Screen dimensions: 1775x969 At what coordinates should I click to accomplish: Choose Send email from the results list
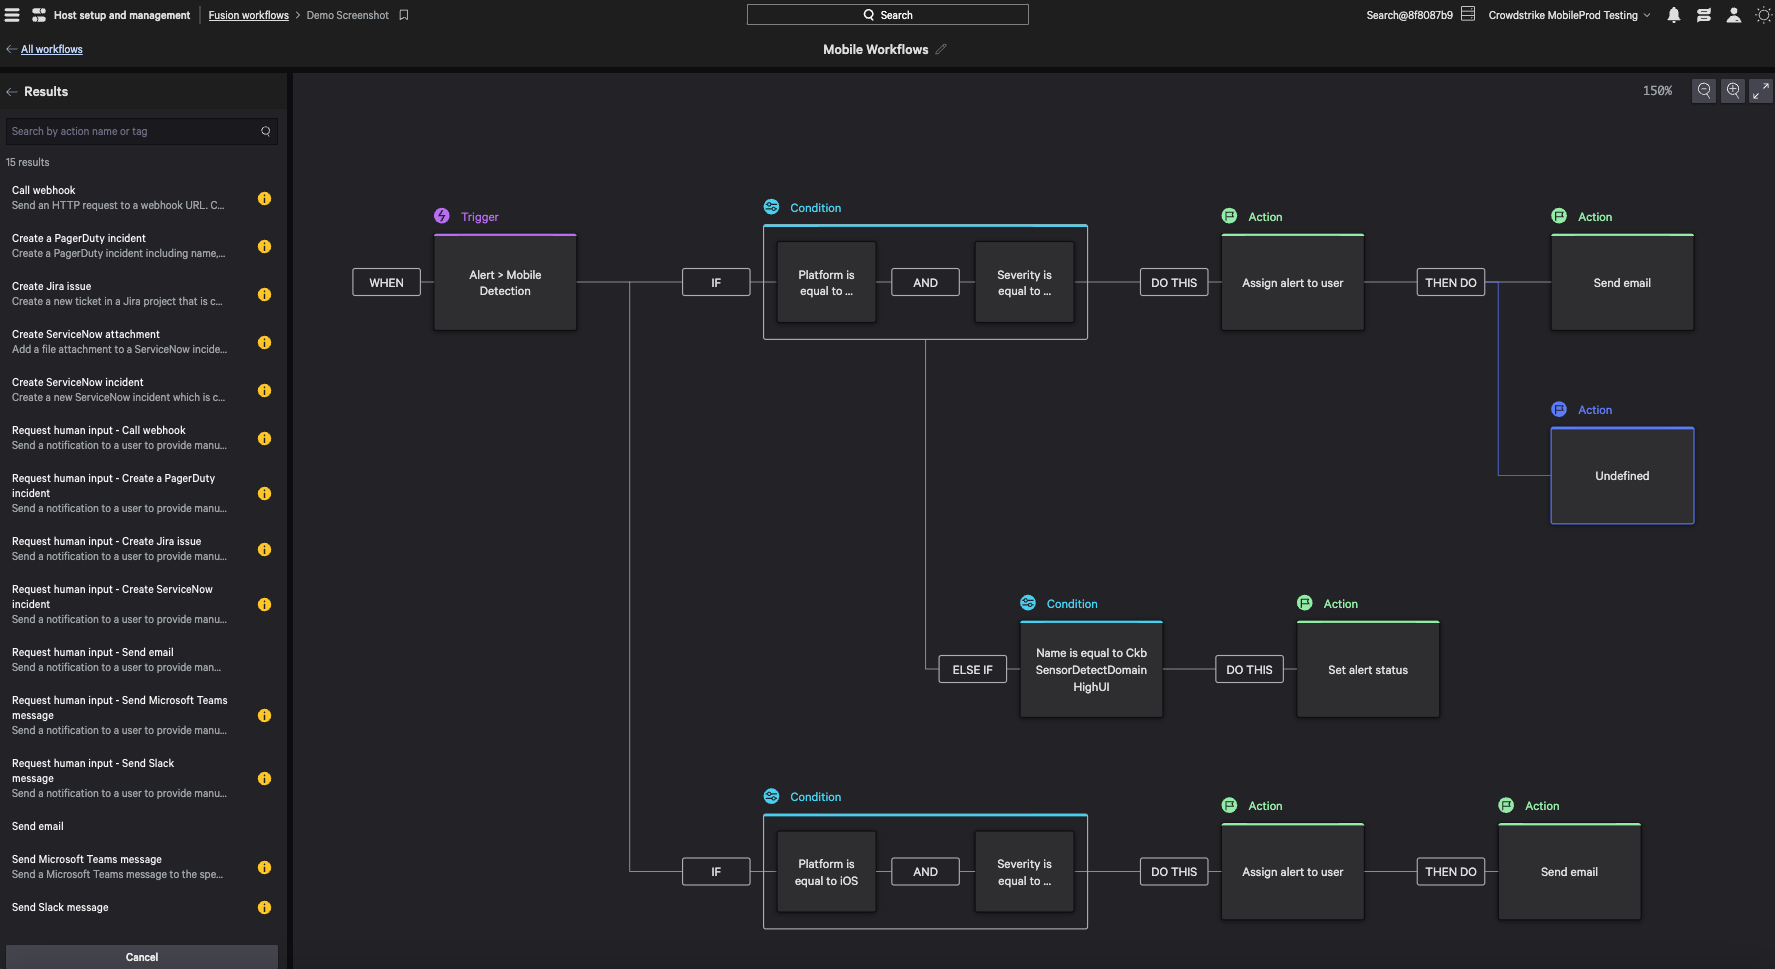pyautogui.click(x=37, y=826)
